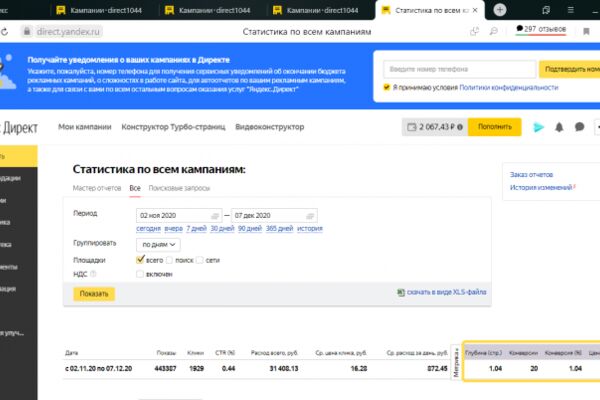Click the сегодня period link
Image resolution: width=600 pixels, height=400 pixels.
click(148, 229)
